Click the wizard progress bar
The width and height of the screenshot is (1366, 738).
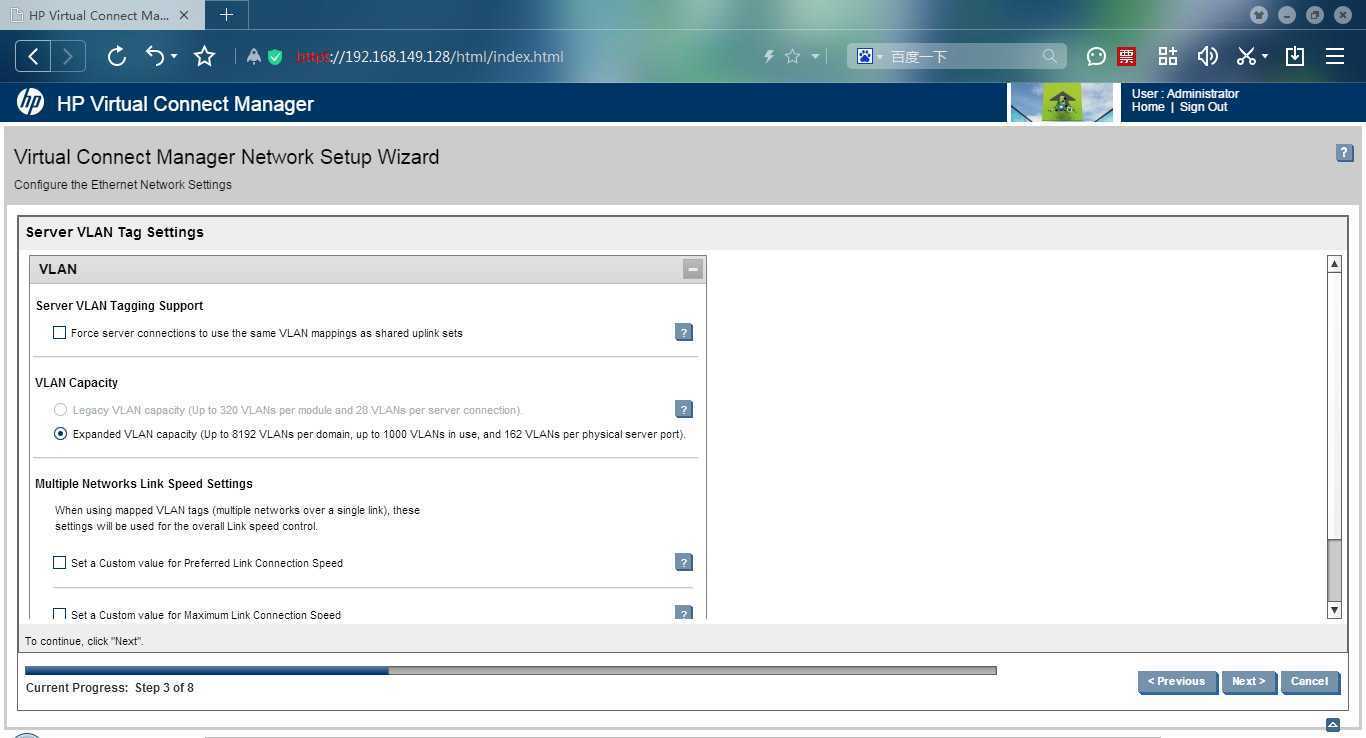511,671
